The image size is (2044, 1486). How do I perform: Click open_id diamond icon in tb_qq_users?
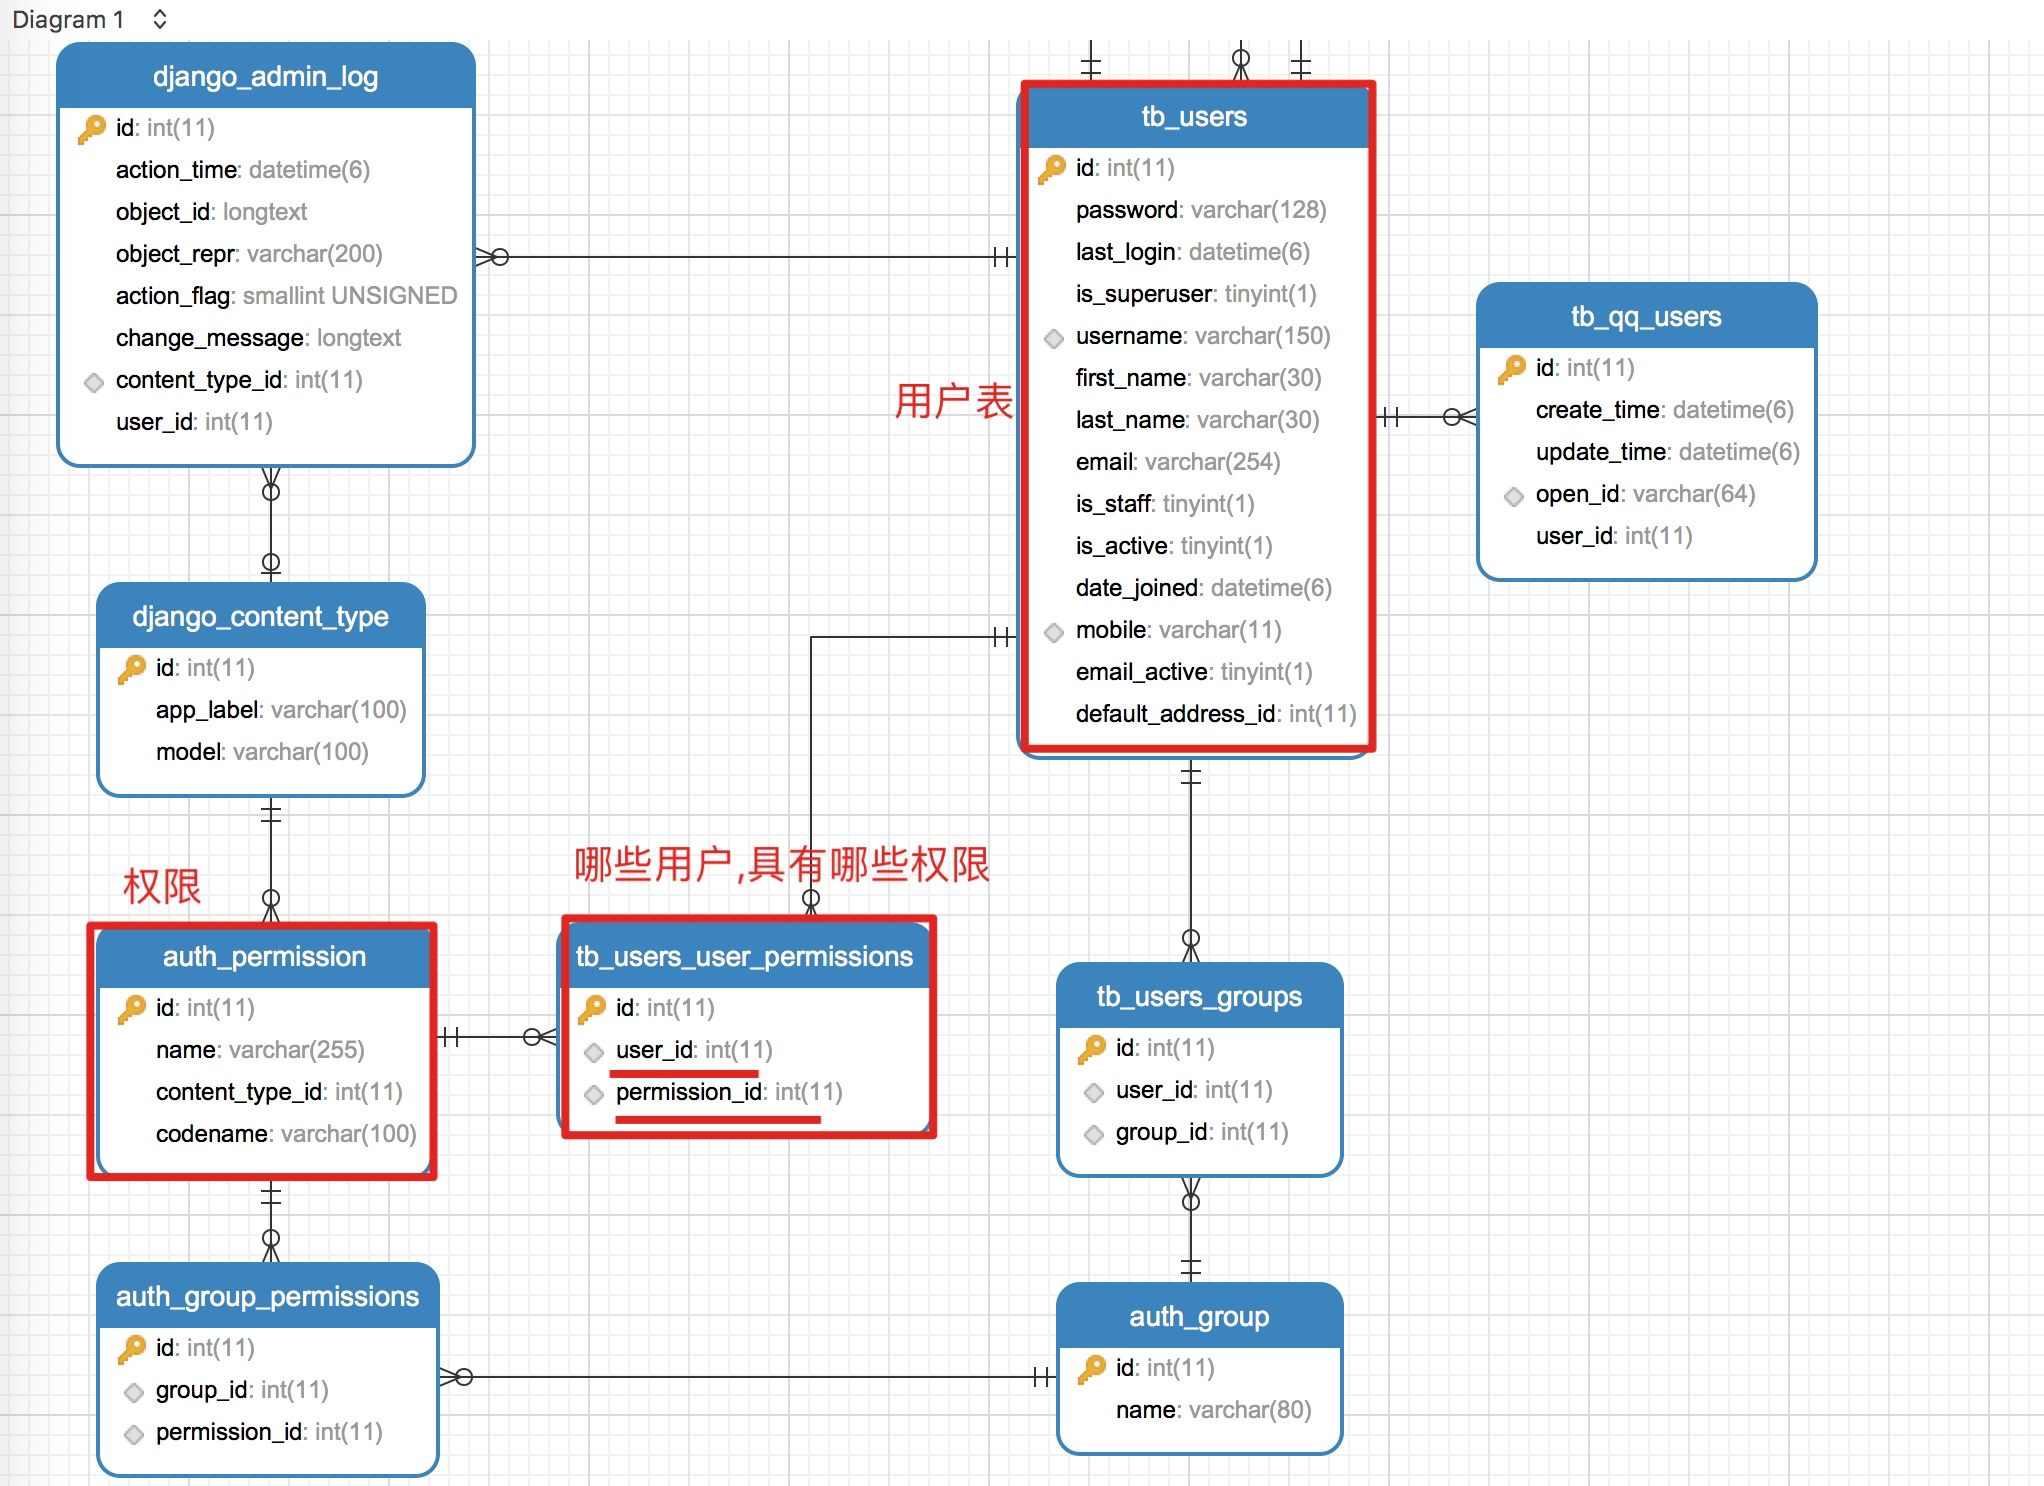coord(1513,496)
